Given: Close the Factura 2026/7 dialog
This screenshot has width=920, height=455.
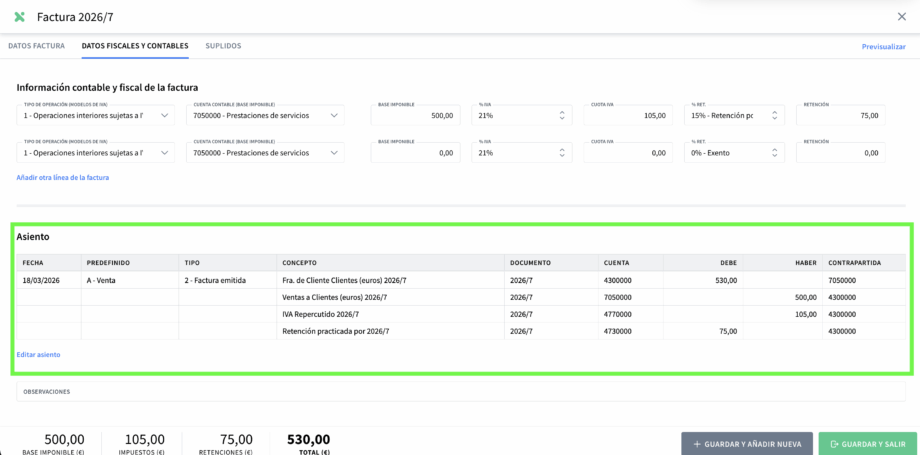Looking at the screenshot, I should pyautogui.click(x=901, y=17).
